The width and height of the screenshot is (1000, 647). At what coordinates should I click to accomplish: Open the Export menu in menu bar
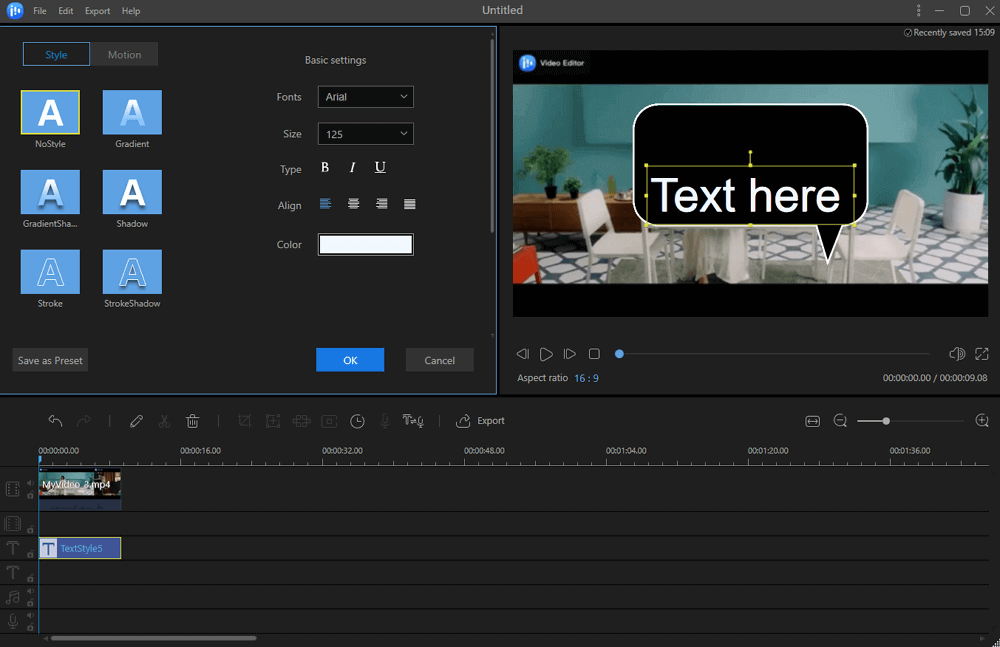97,11
